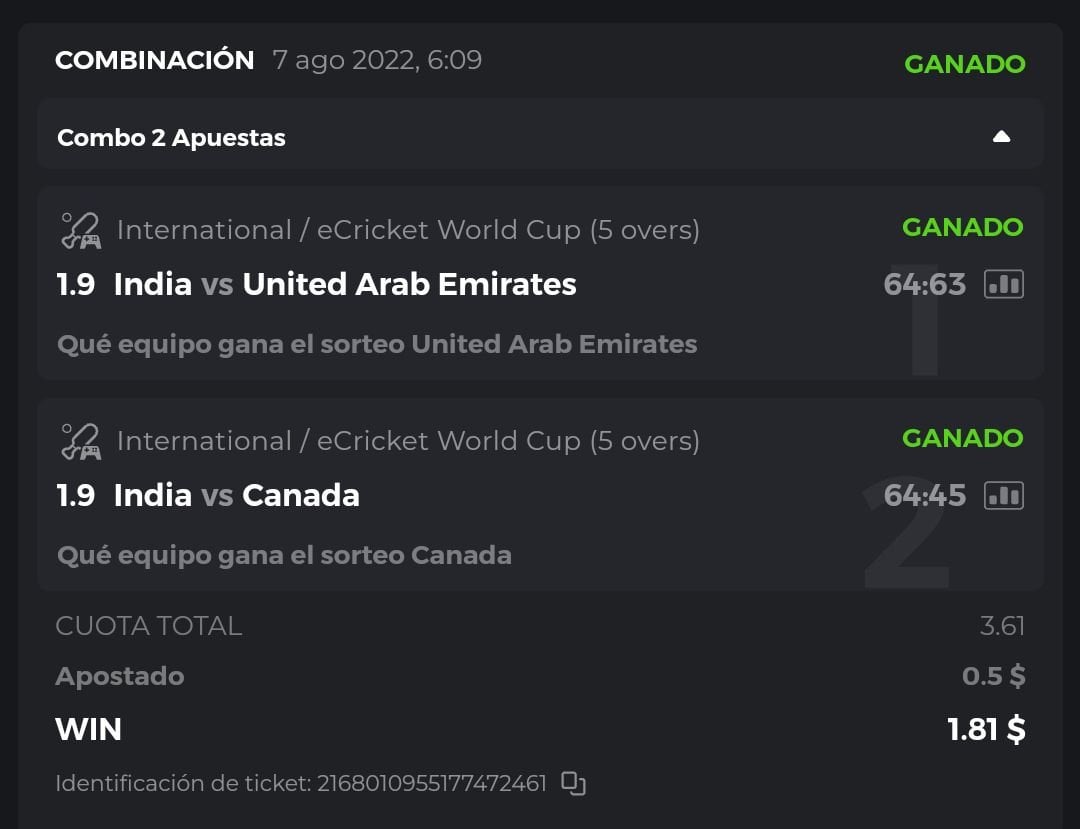Click the top GANADO status of the combination

coord(964,64)
